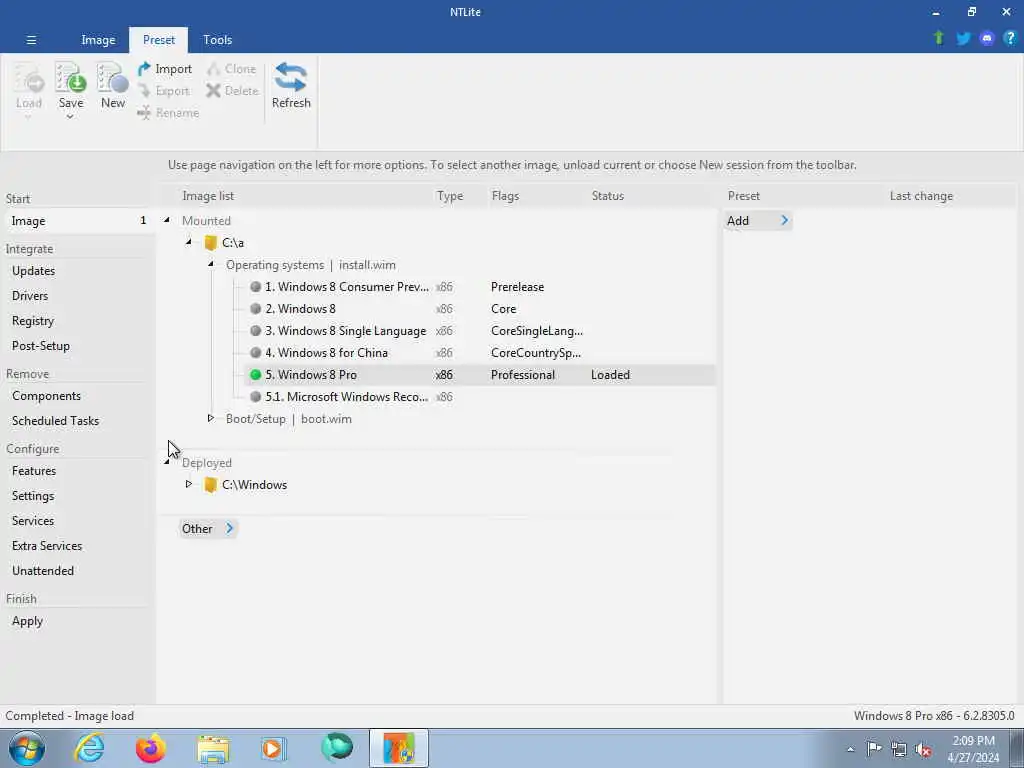The image size is (1024, 768).
Task: Click the Export preset button
Action: [x=164, y=91]
